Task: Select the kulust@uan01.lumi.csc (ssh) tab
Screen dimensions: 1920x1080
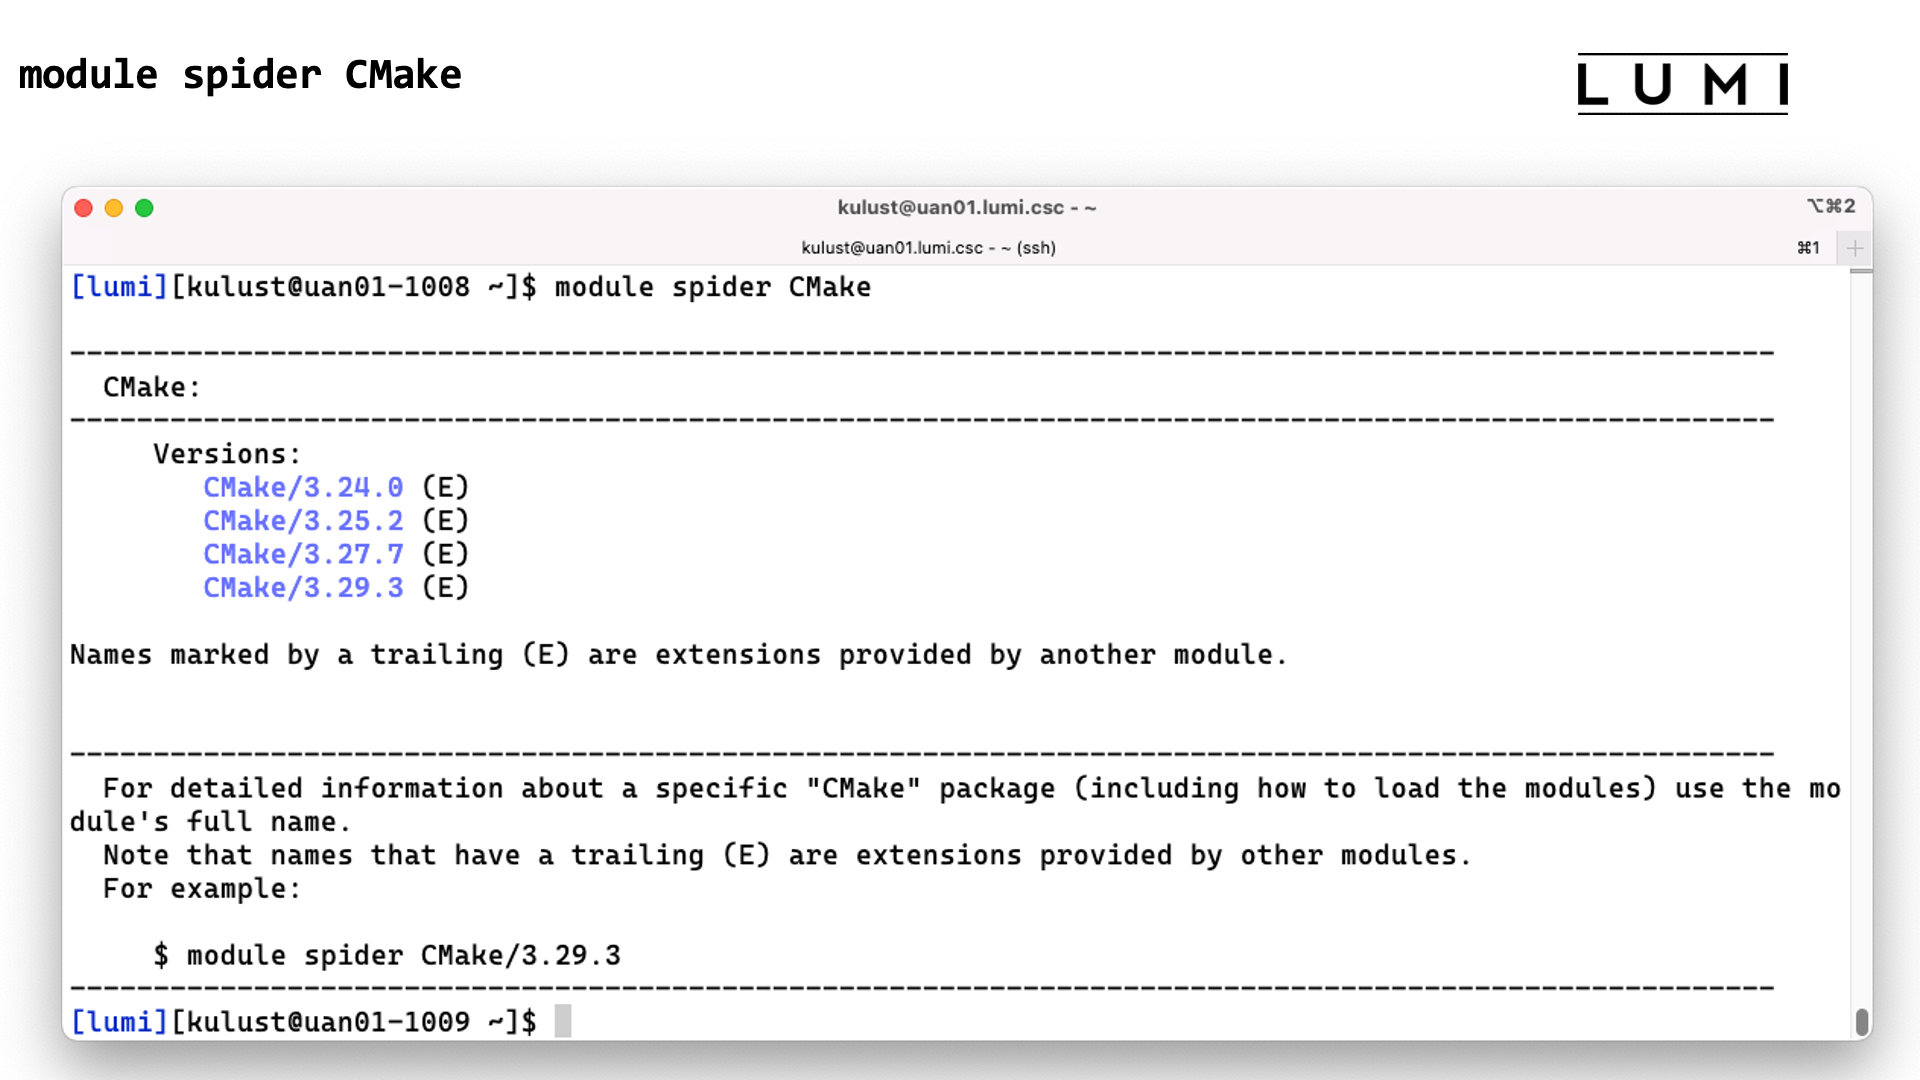Action: 928,248
